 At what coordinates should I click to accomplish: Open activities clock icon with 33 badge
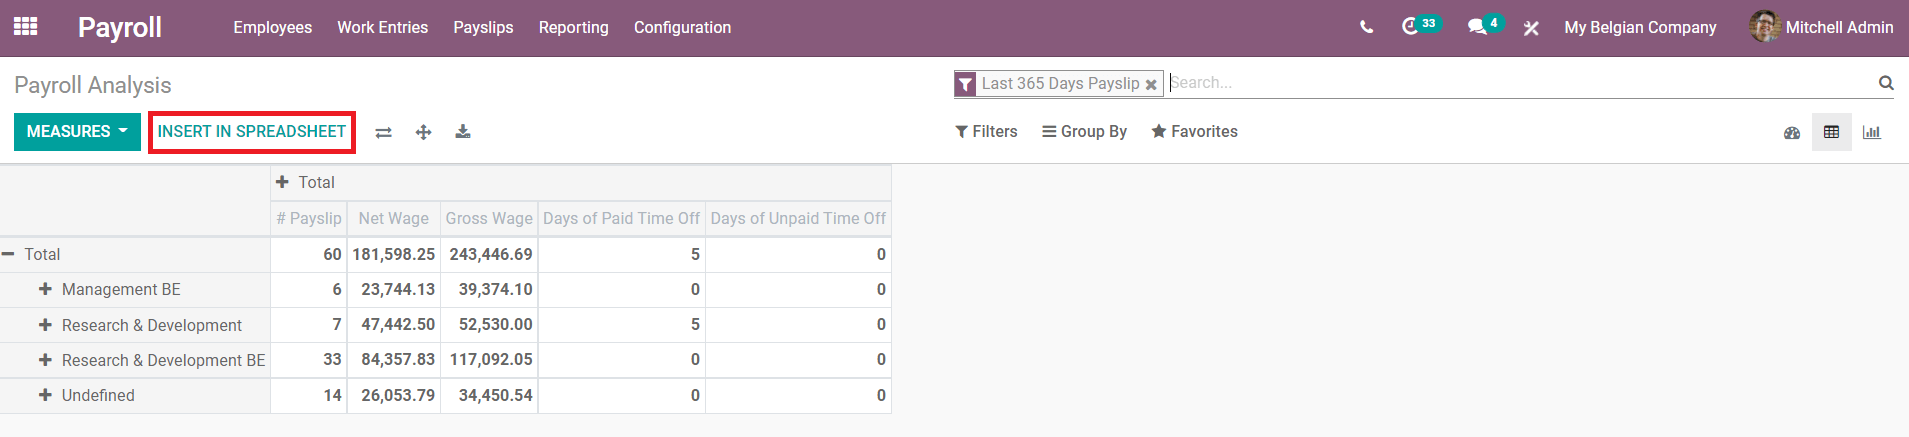click(1419, 26)
